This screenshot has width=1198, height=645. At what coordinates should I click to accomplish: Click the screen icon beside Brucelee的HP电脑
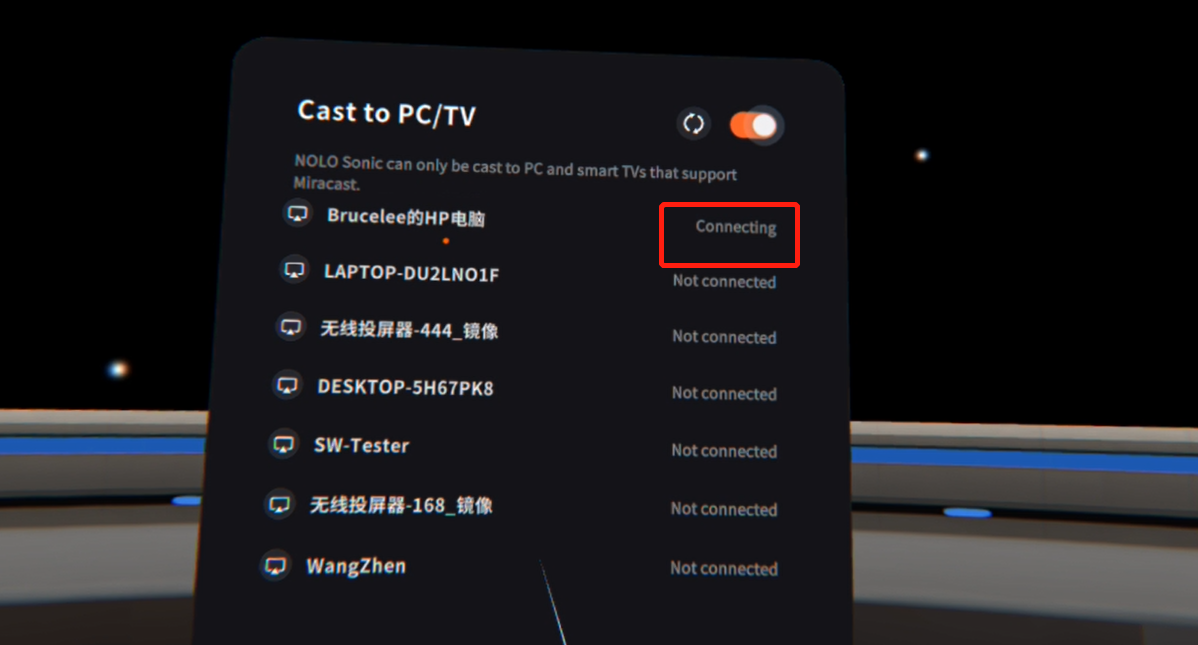(297, 213)
